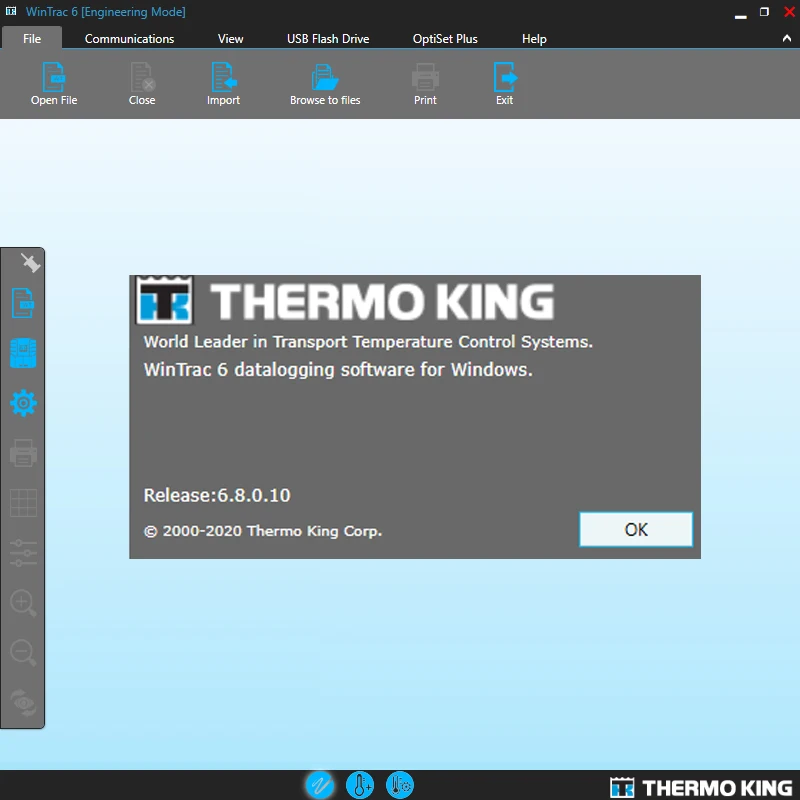Click the sidebar table grid icon

click(x=23, y=503)
